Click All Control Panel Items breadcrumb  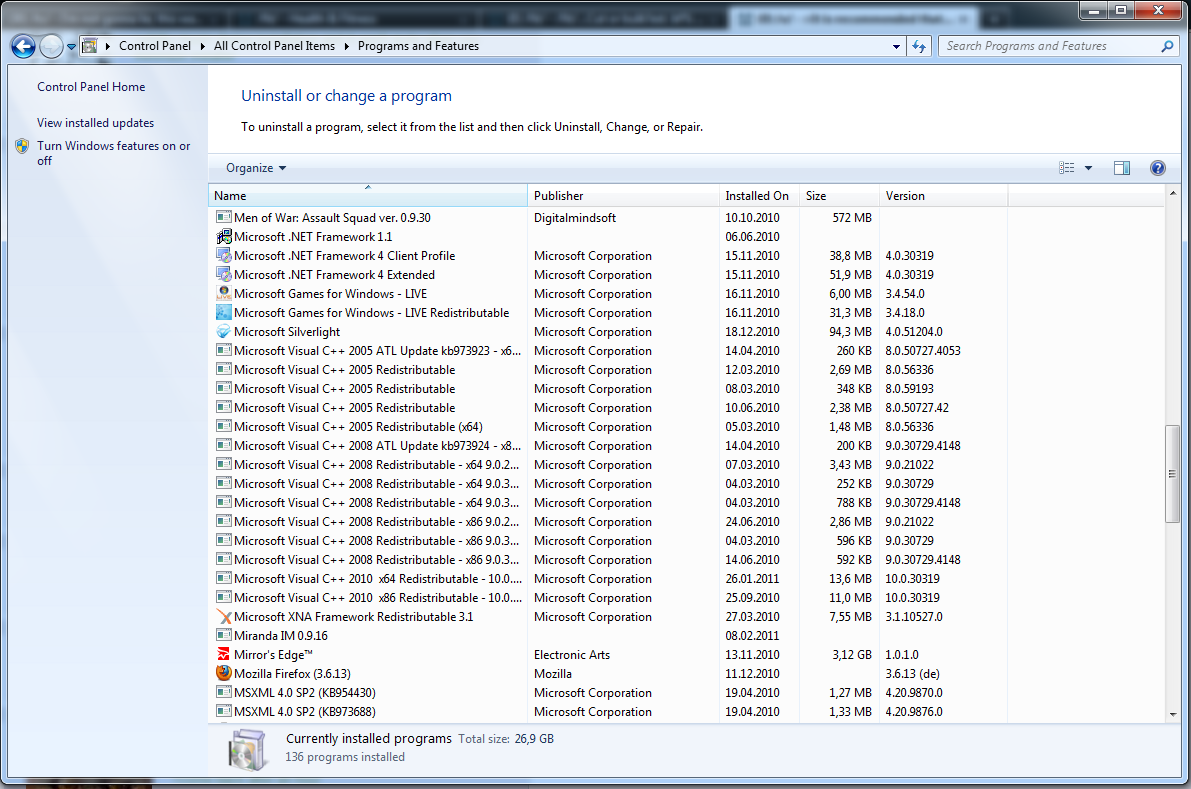[x=274, y=46]
